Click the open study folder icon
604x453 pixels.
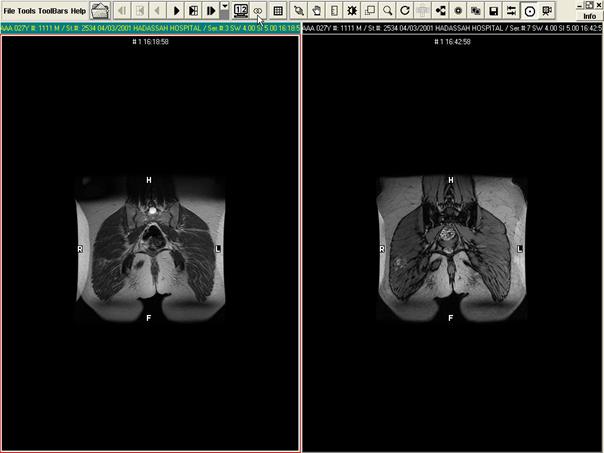100,10
